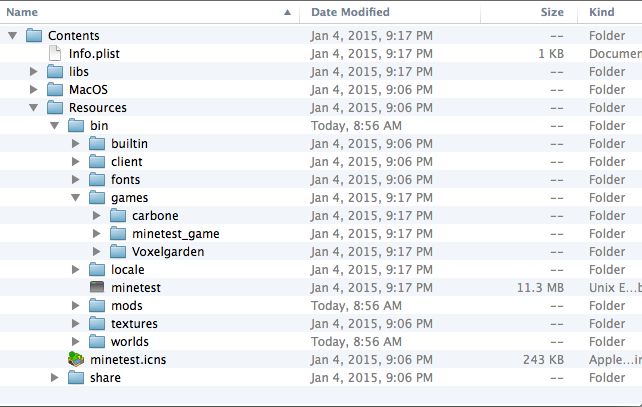642x407 pixels.
Task: Click the fonts folder icon
Action: tap(97, 180)
